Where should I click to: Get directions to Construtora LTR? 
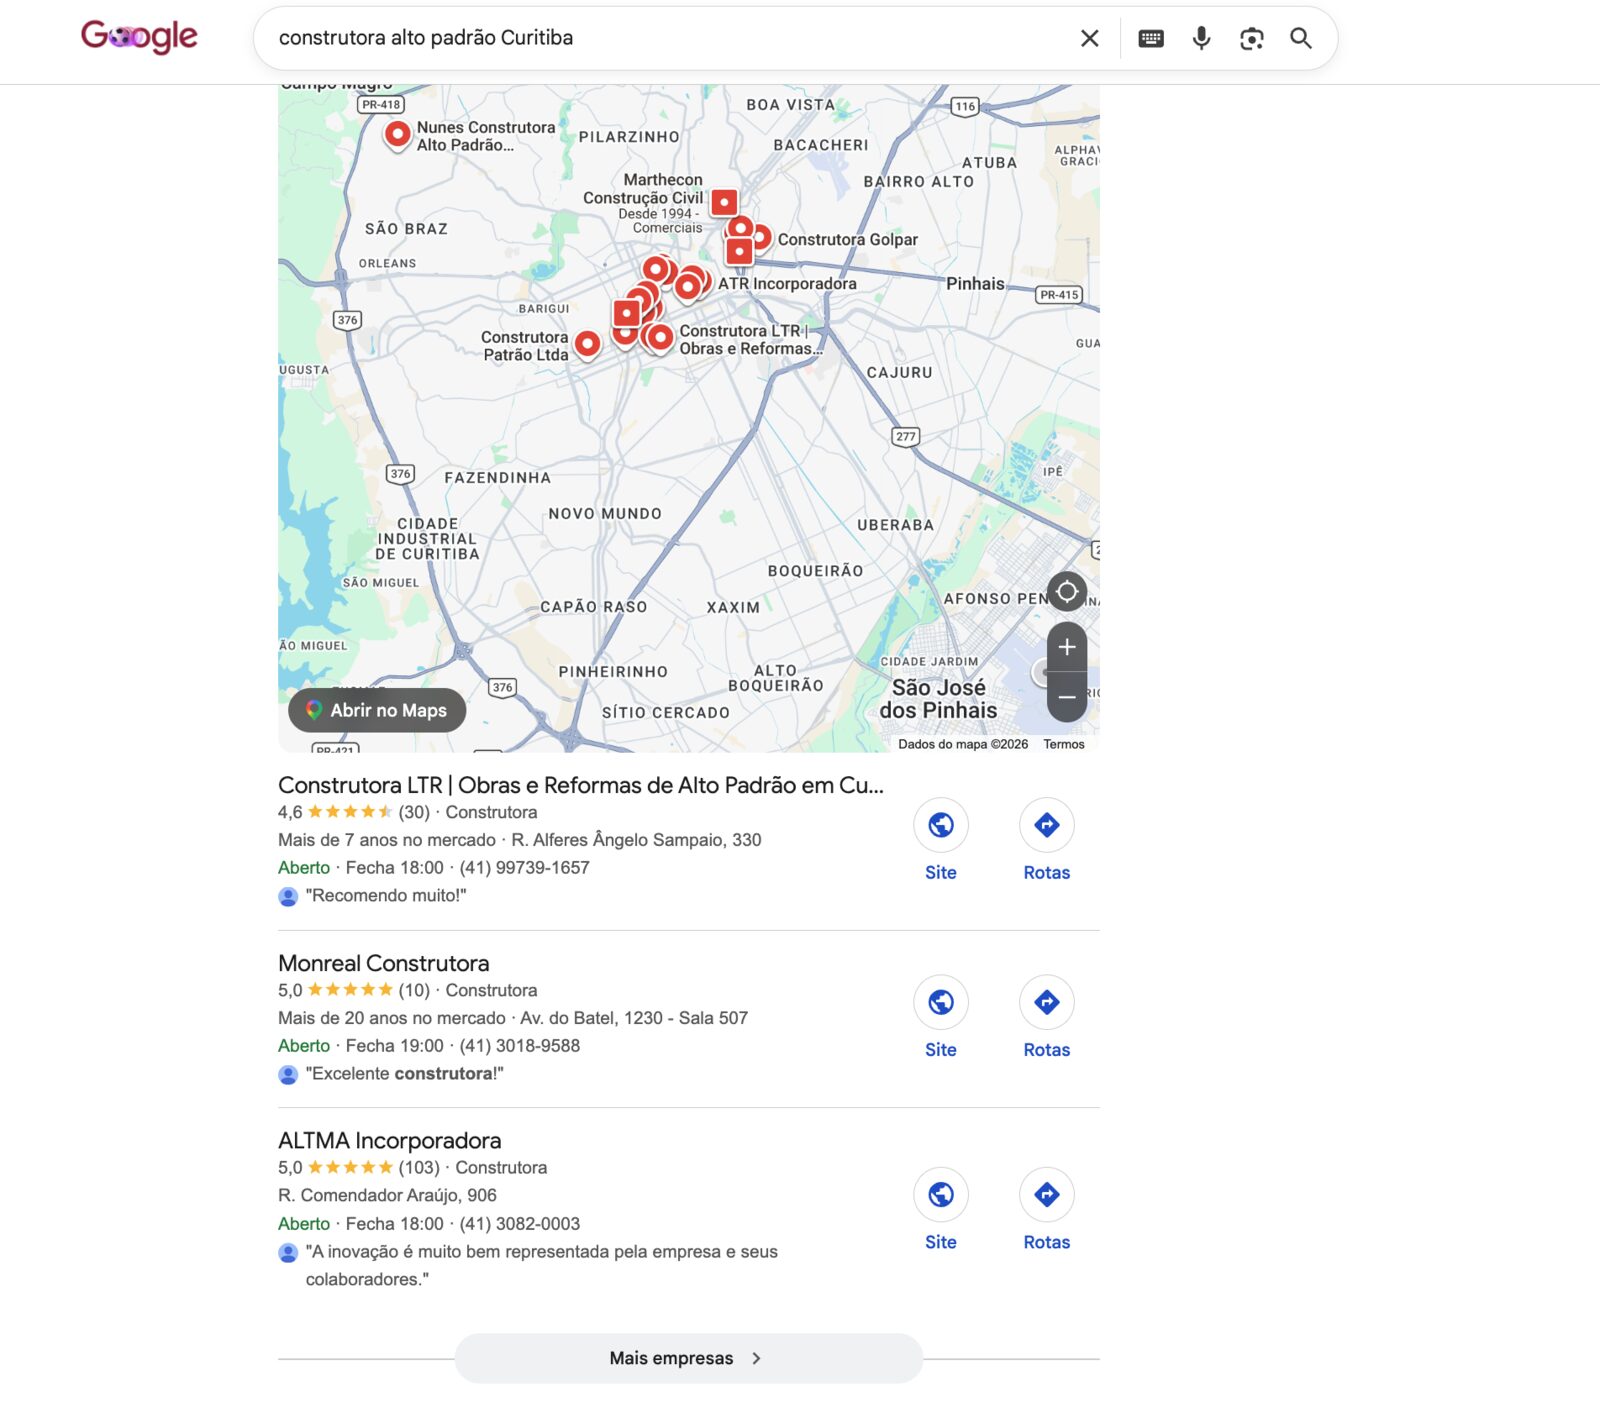pyautogui.click(x=1047, y=840)
